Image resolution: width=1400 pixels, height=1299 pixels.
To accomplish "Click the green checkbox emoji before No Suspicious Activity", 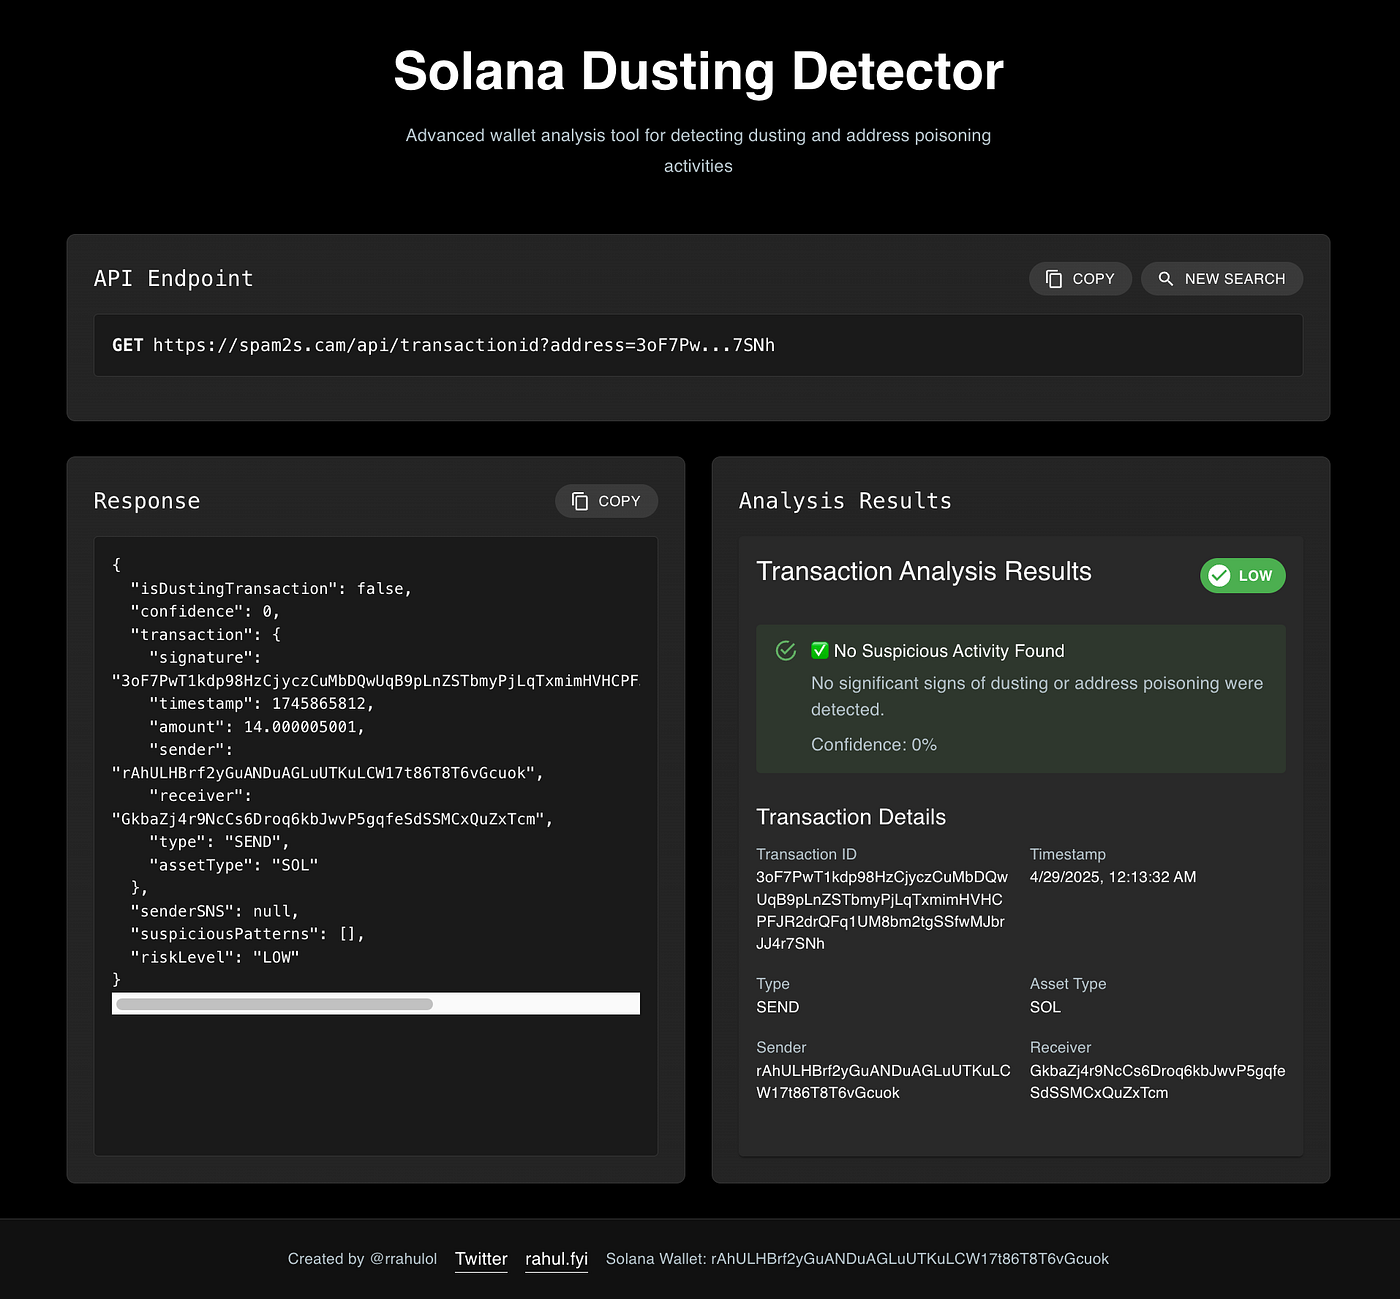I will [x=820, y=651].
